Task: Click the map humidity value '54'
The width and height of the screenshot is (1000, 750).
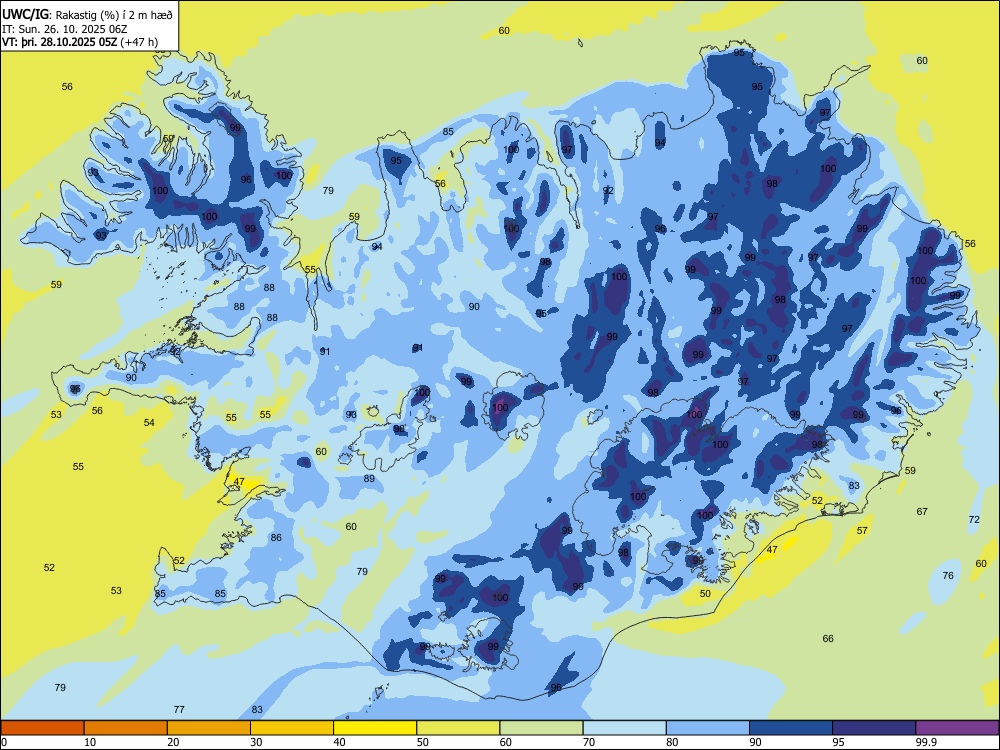Action: tap(149, 422)
